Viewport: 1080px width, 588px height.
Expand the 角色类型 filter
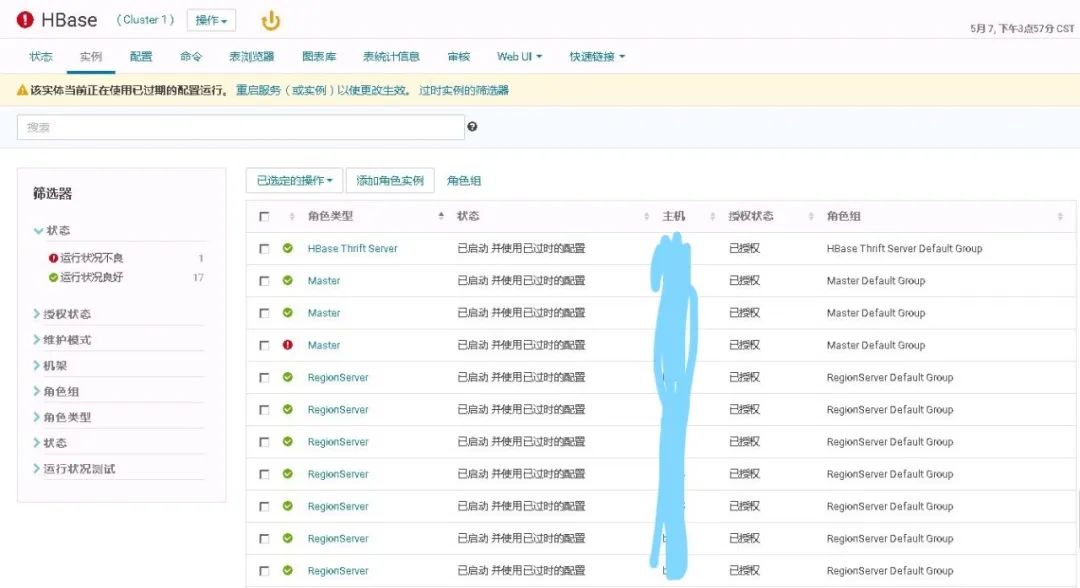[62, 417]
